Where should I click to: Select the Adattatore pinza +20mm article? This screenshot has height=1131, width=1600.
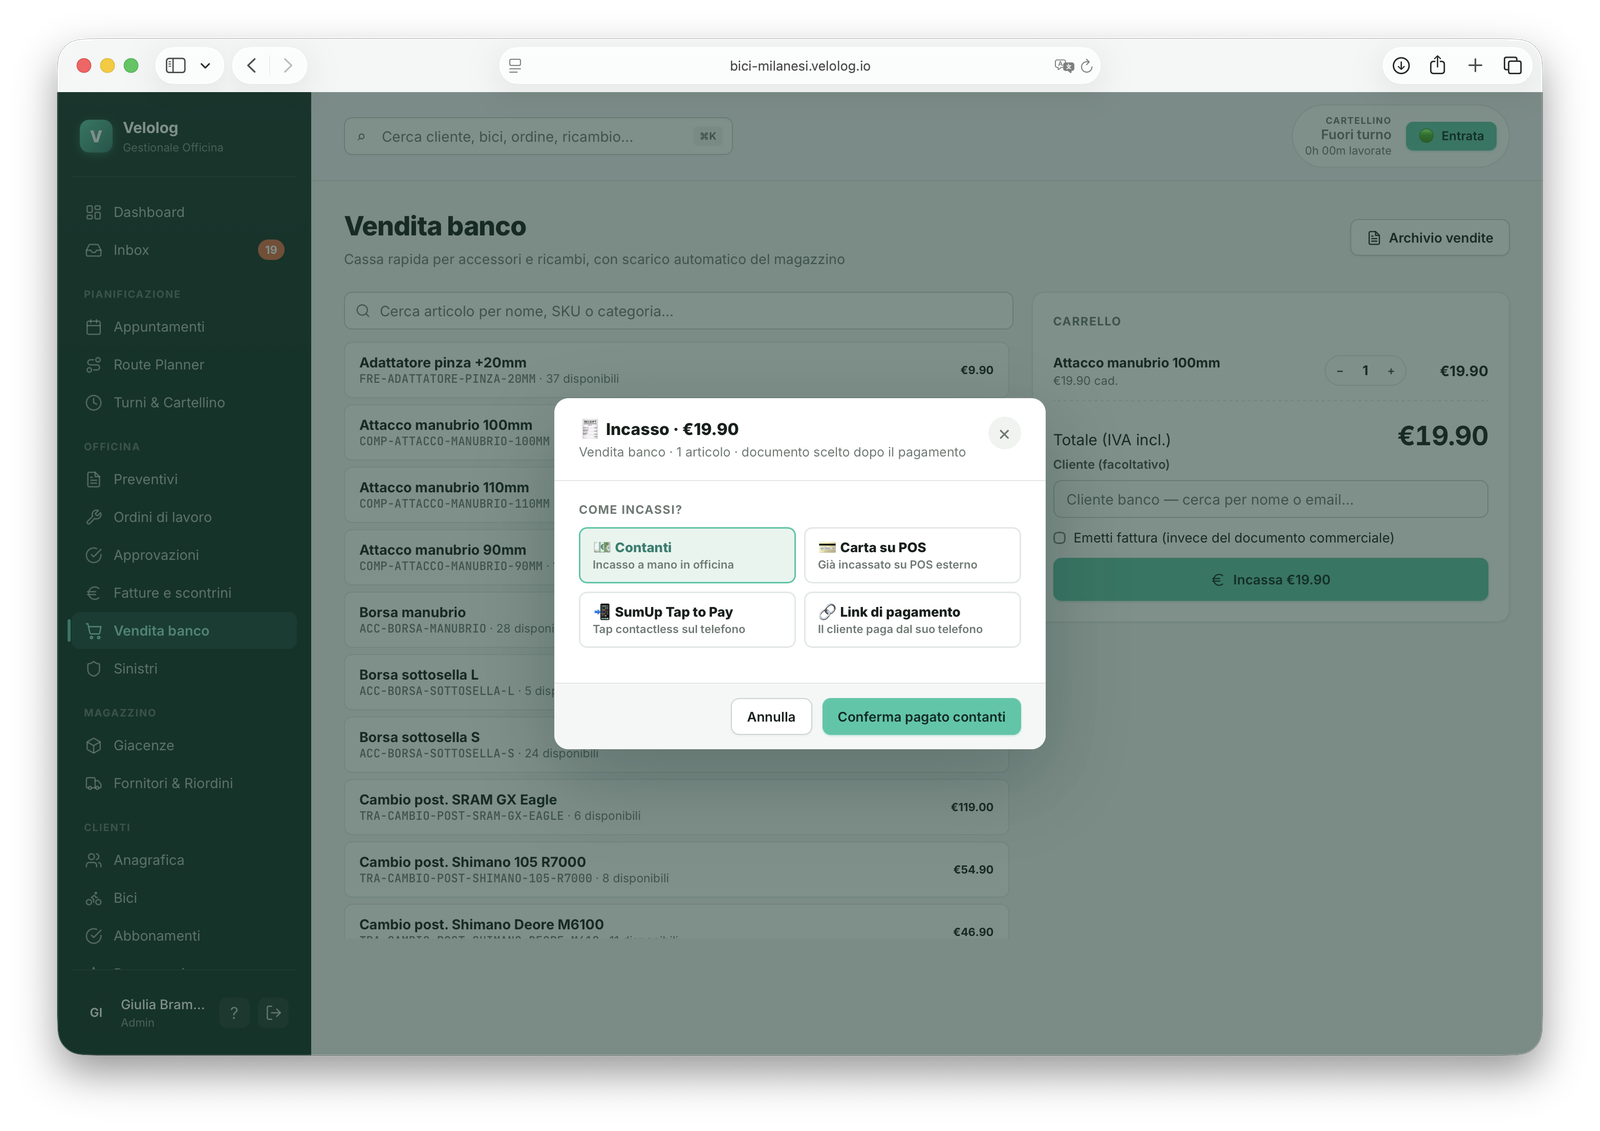(677, 370)
